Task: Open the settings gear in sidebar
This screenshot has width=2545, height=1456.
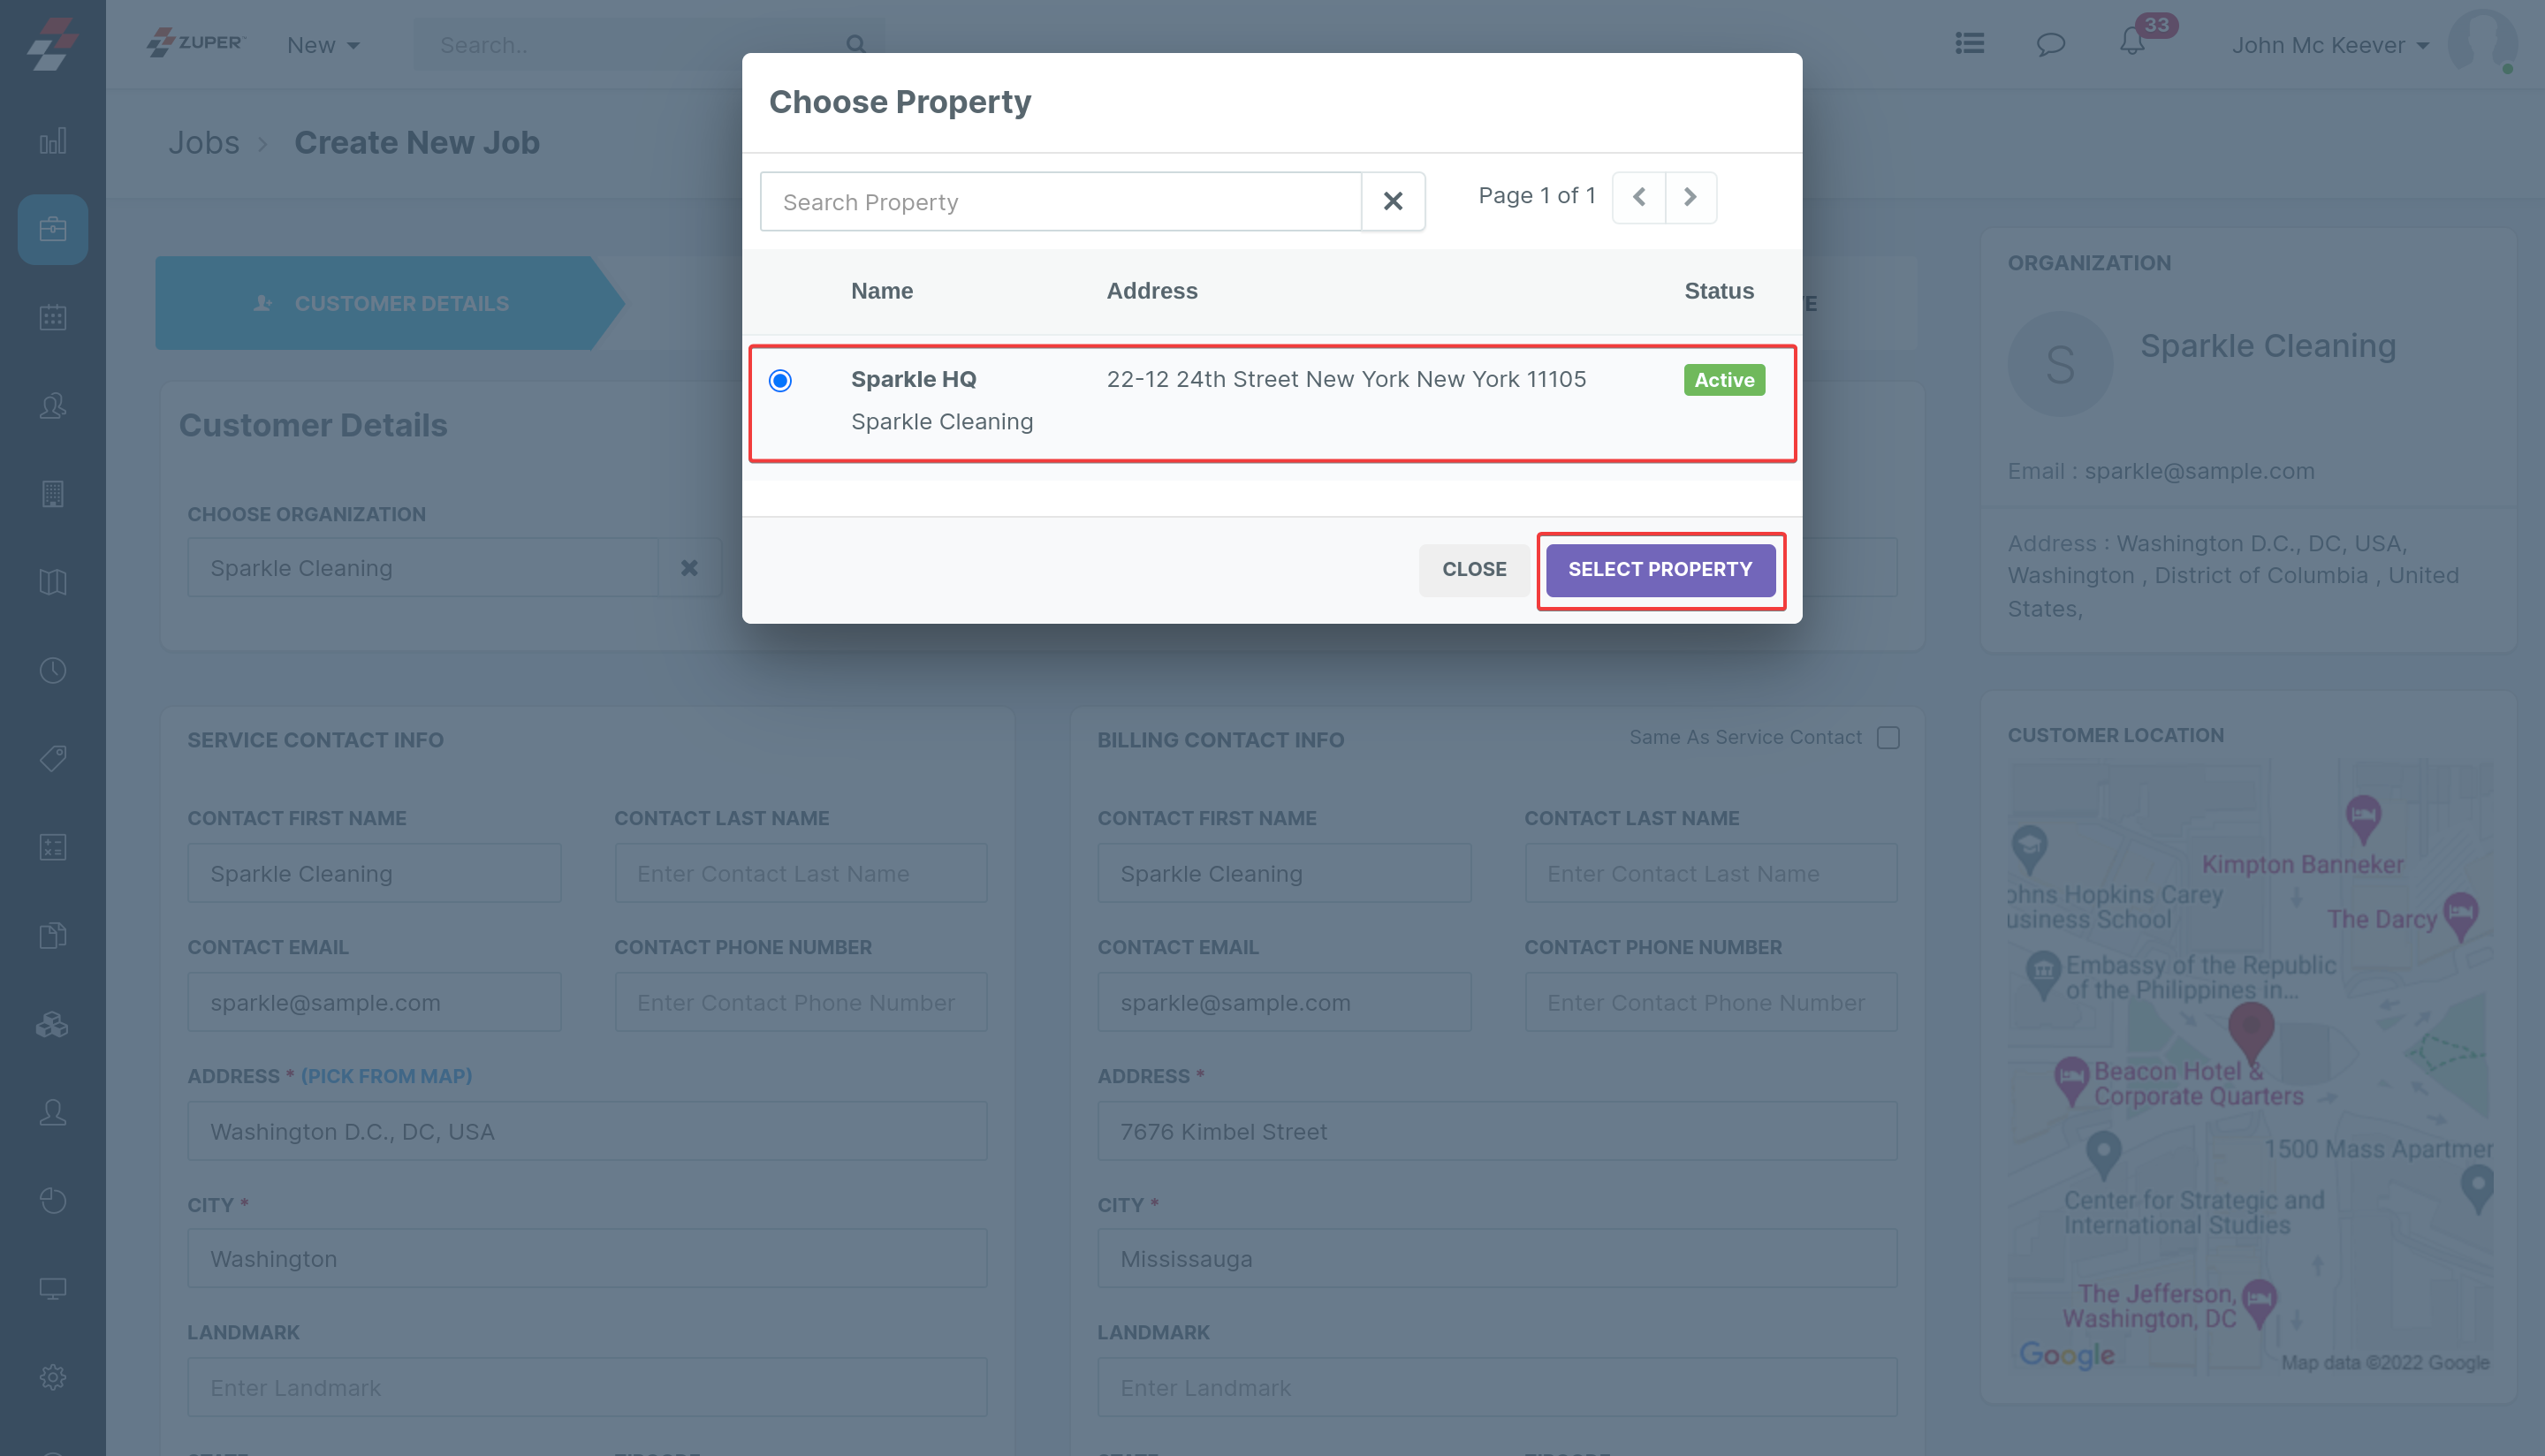Action: pos(53,1376)
